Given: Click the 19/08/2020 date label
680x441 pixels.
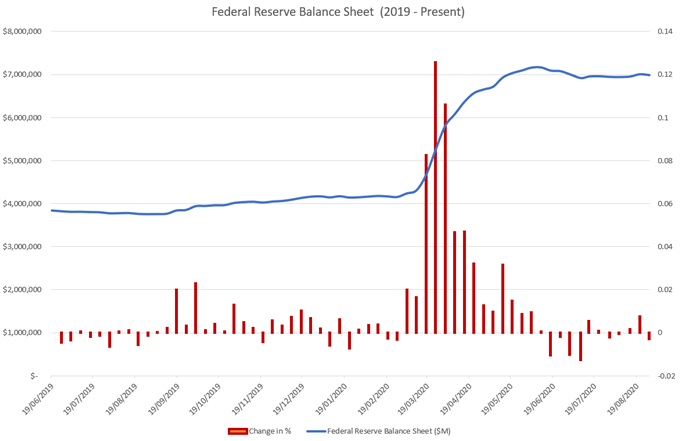Looking at the screenshot, I should (623, 399).
